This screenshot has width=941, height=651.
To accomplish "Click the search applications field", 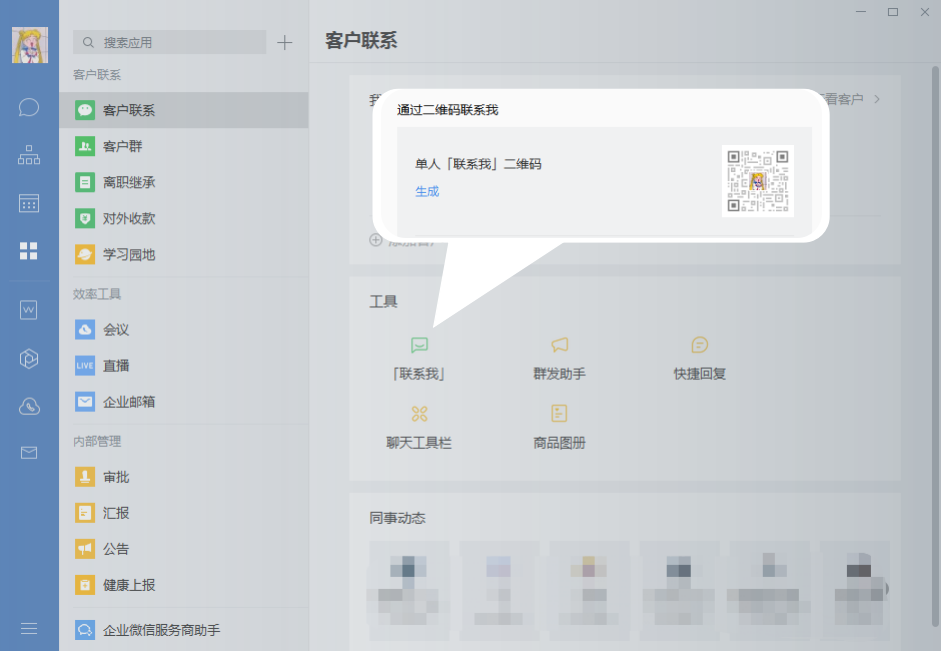I will coord(169,42).
